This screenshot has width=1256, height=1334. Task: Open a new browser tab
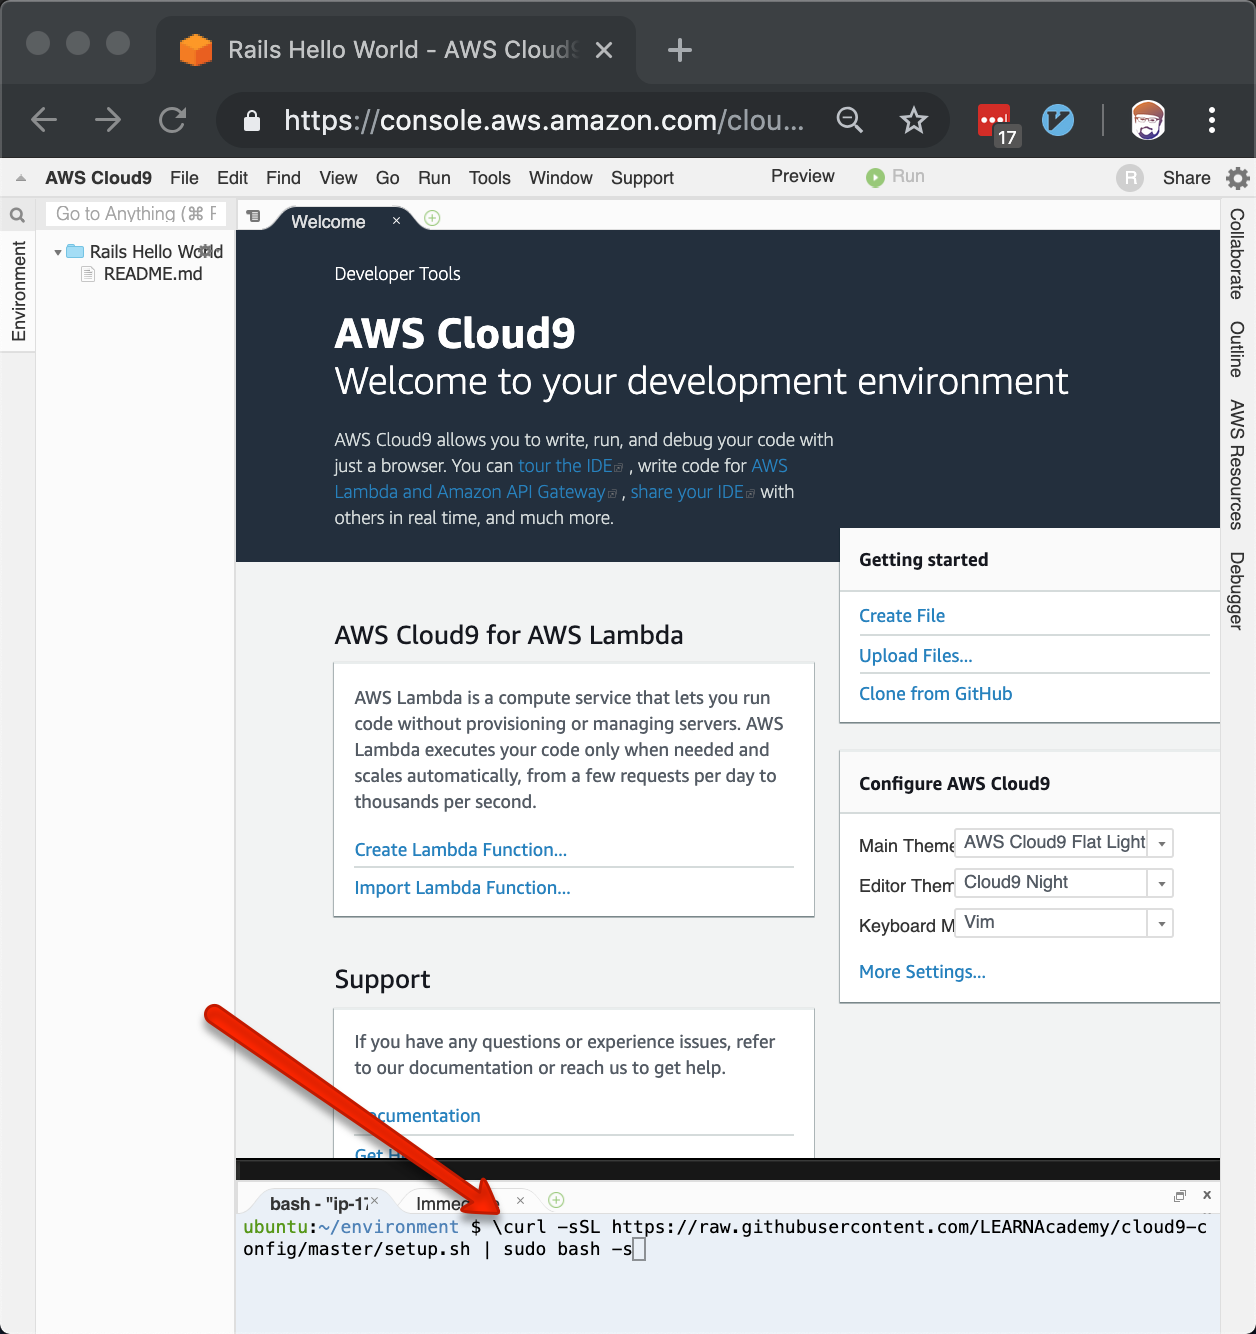[680, 50]
